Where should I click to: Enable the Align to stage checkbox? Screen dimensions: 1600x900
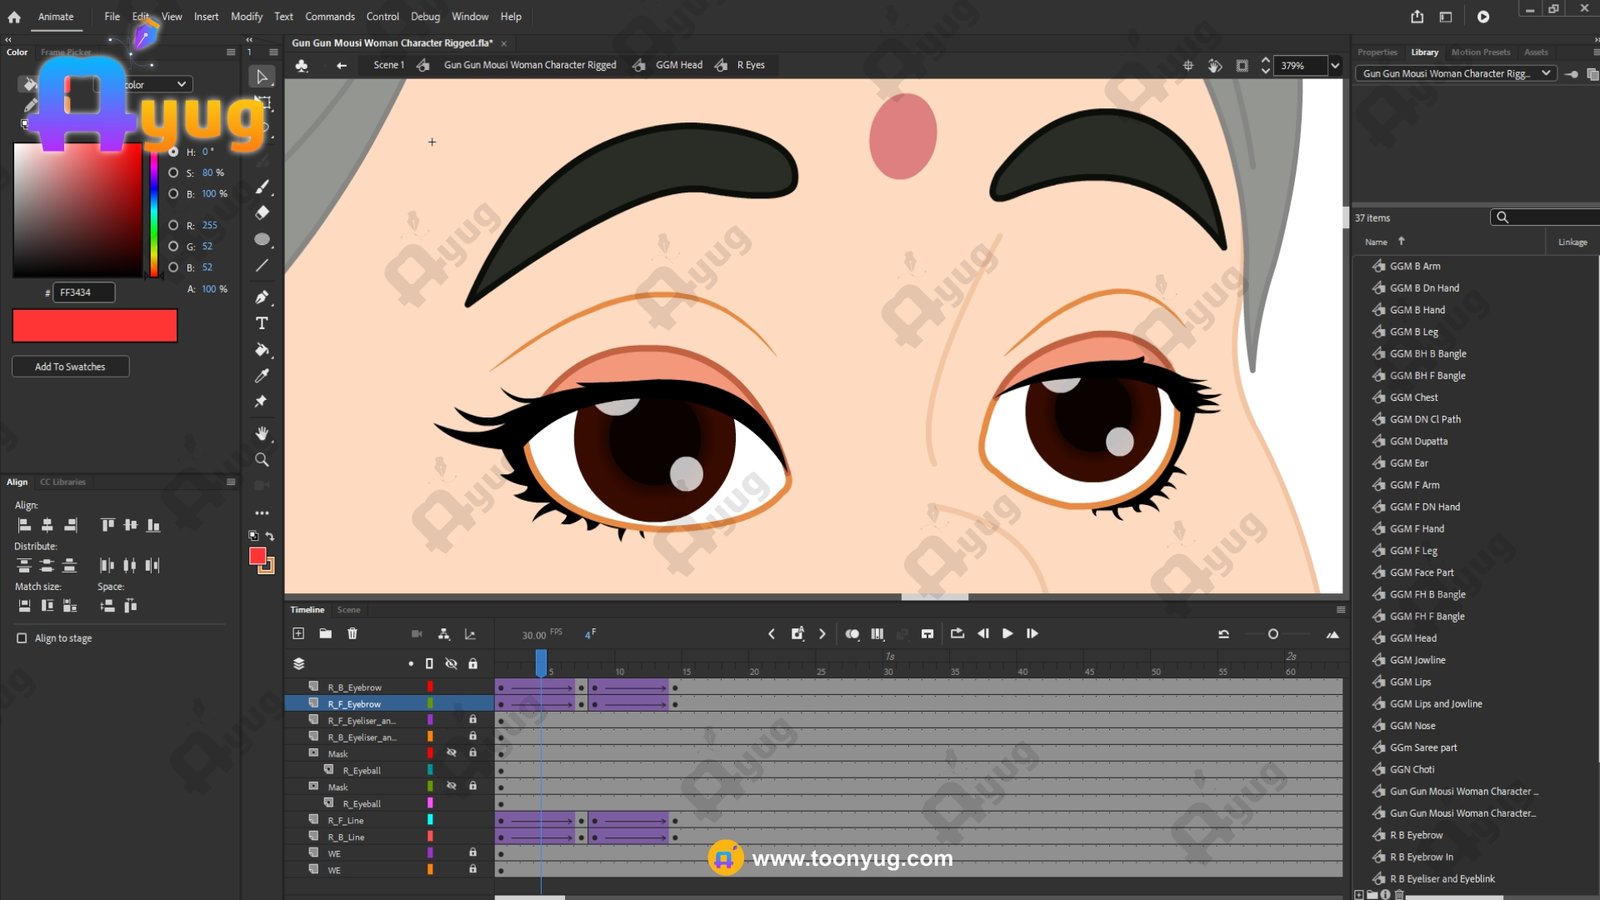pos(22,638)
